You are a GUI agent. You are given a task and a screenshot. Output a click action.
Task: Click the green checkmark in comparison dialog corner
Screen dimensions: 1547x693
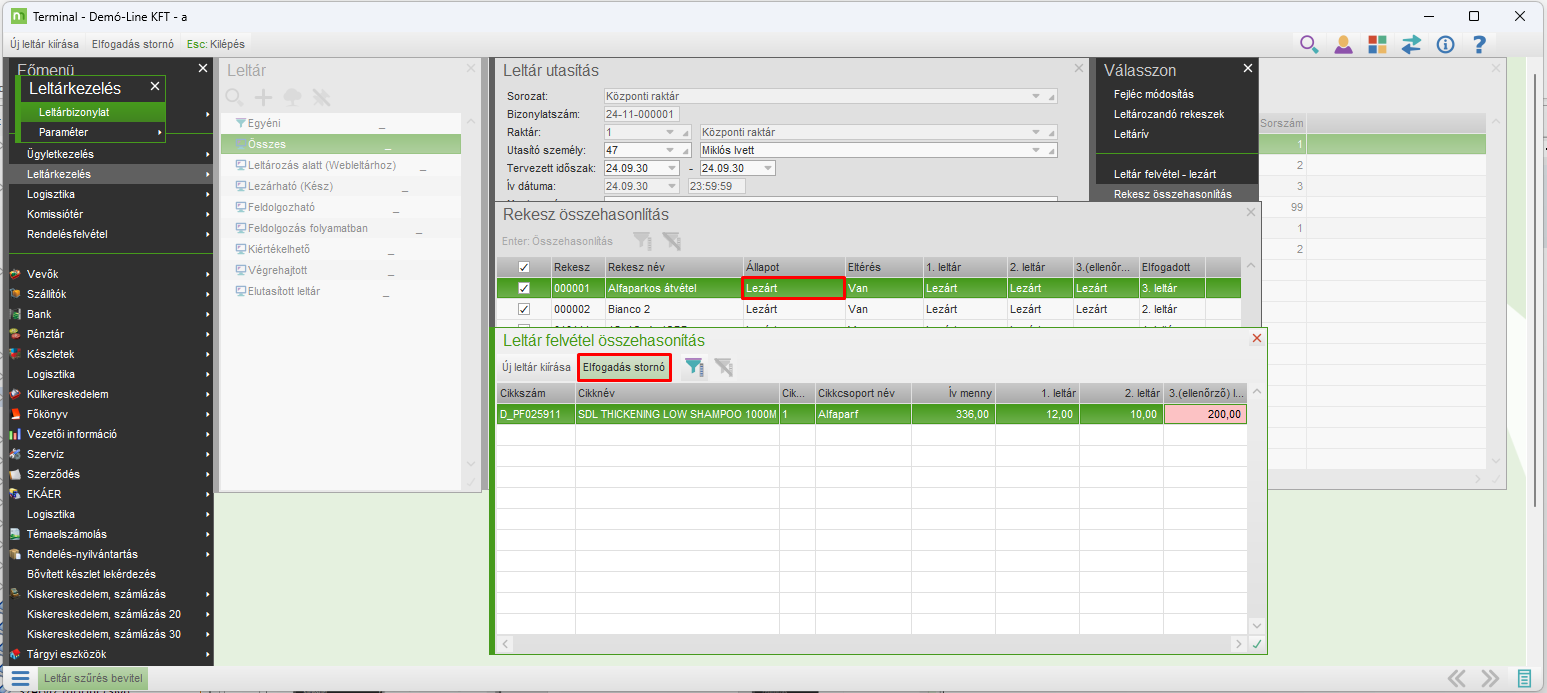(x=1257, y=644)
